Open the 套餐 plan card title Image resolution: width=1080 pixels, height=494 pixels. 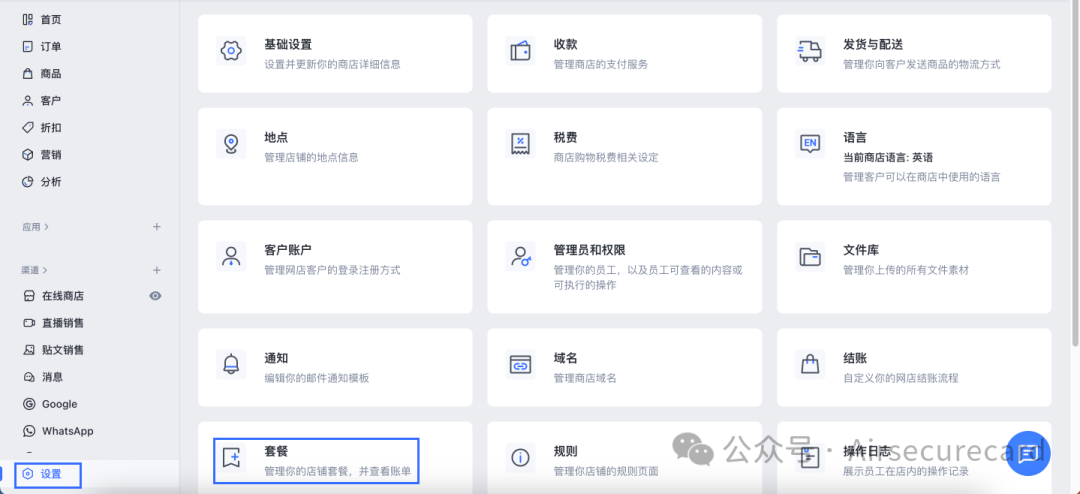pos(276,451)
